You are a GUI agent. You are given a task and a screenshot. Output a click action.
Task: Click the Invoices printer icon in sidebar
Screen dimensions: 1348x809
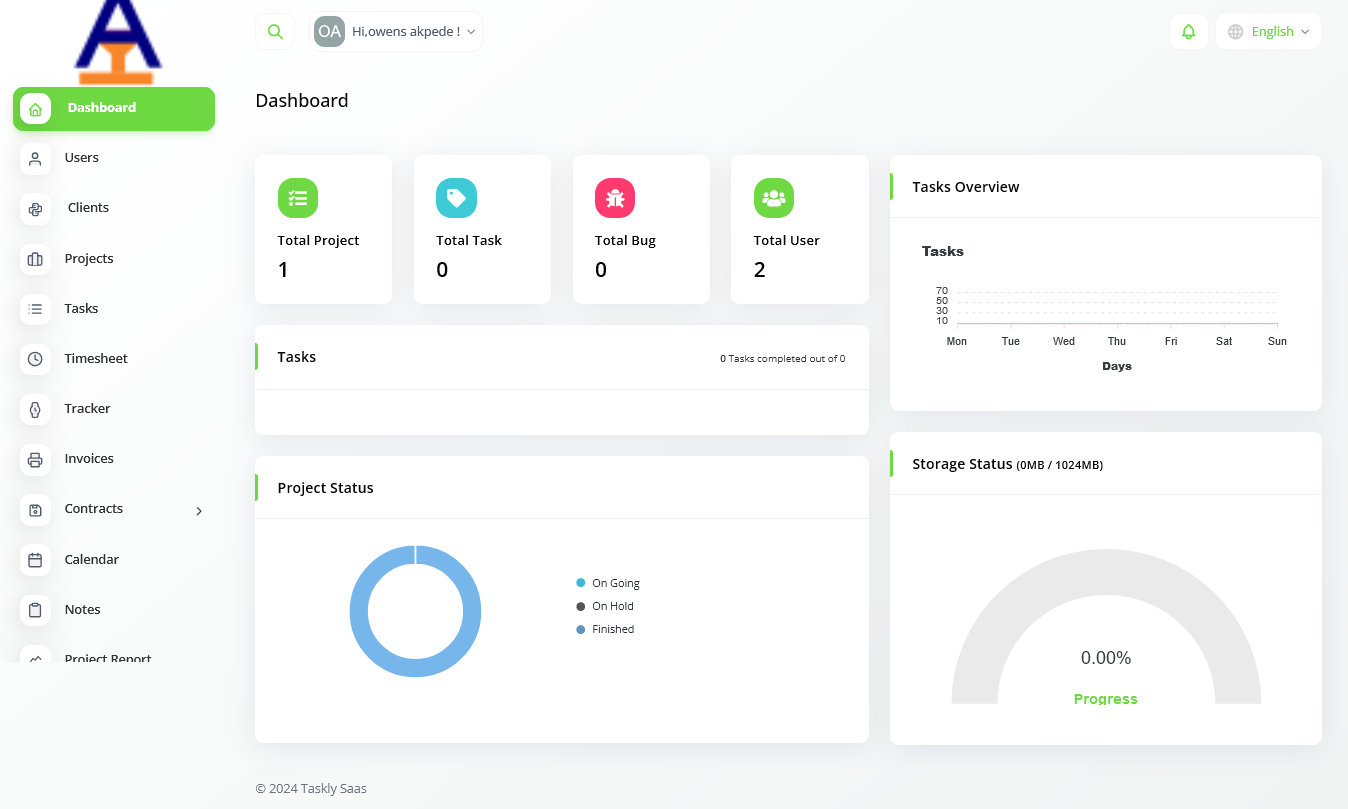[35, 459]
